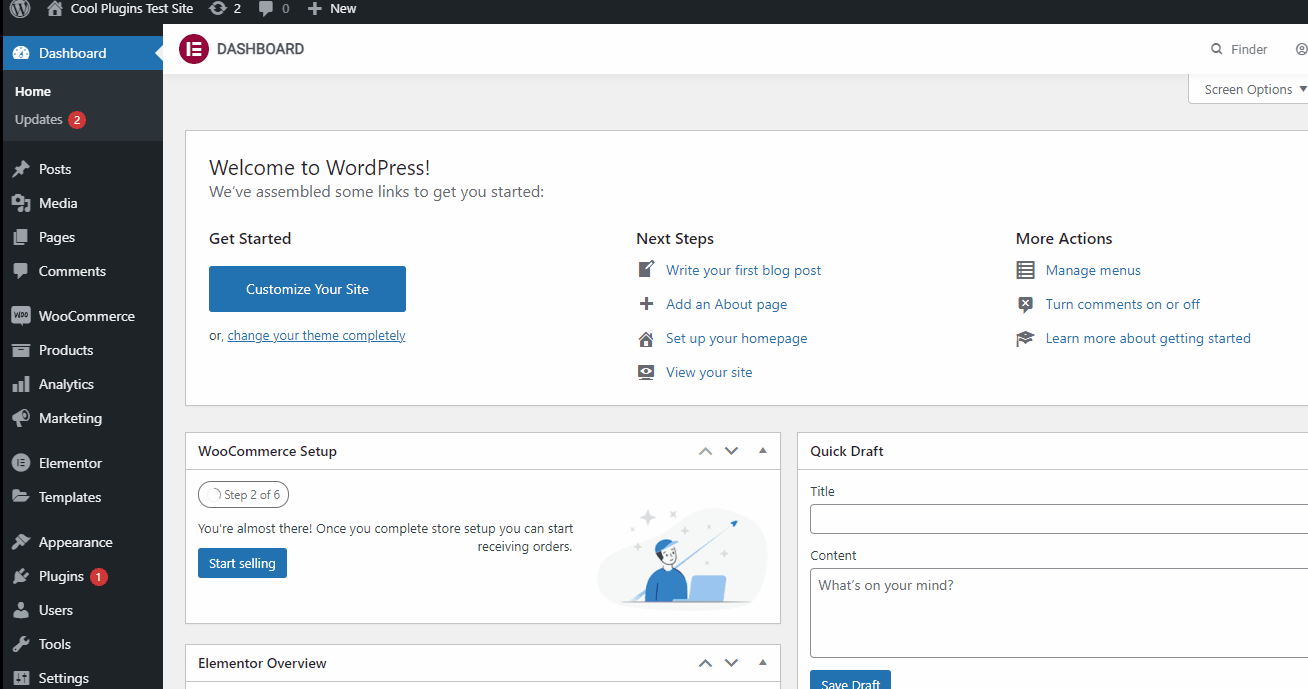The height and width of the screenshot is (689, 1308).
Task: Open the Manage menus link
Action: [1093, 270]
